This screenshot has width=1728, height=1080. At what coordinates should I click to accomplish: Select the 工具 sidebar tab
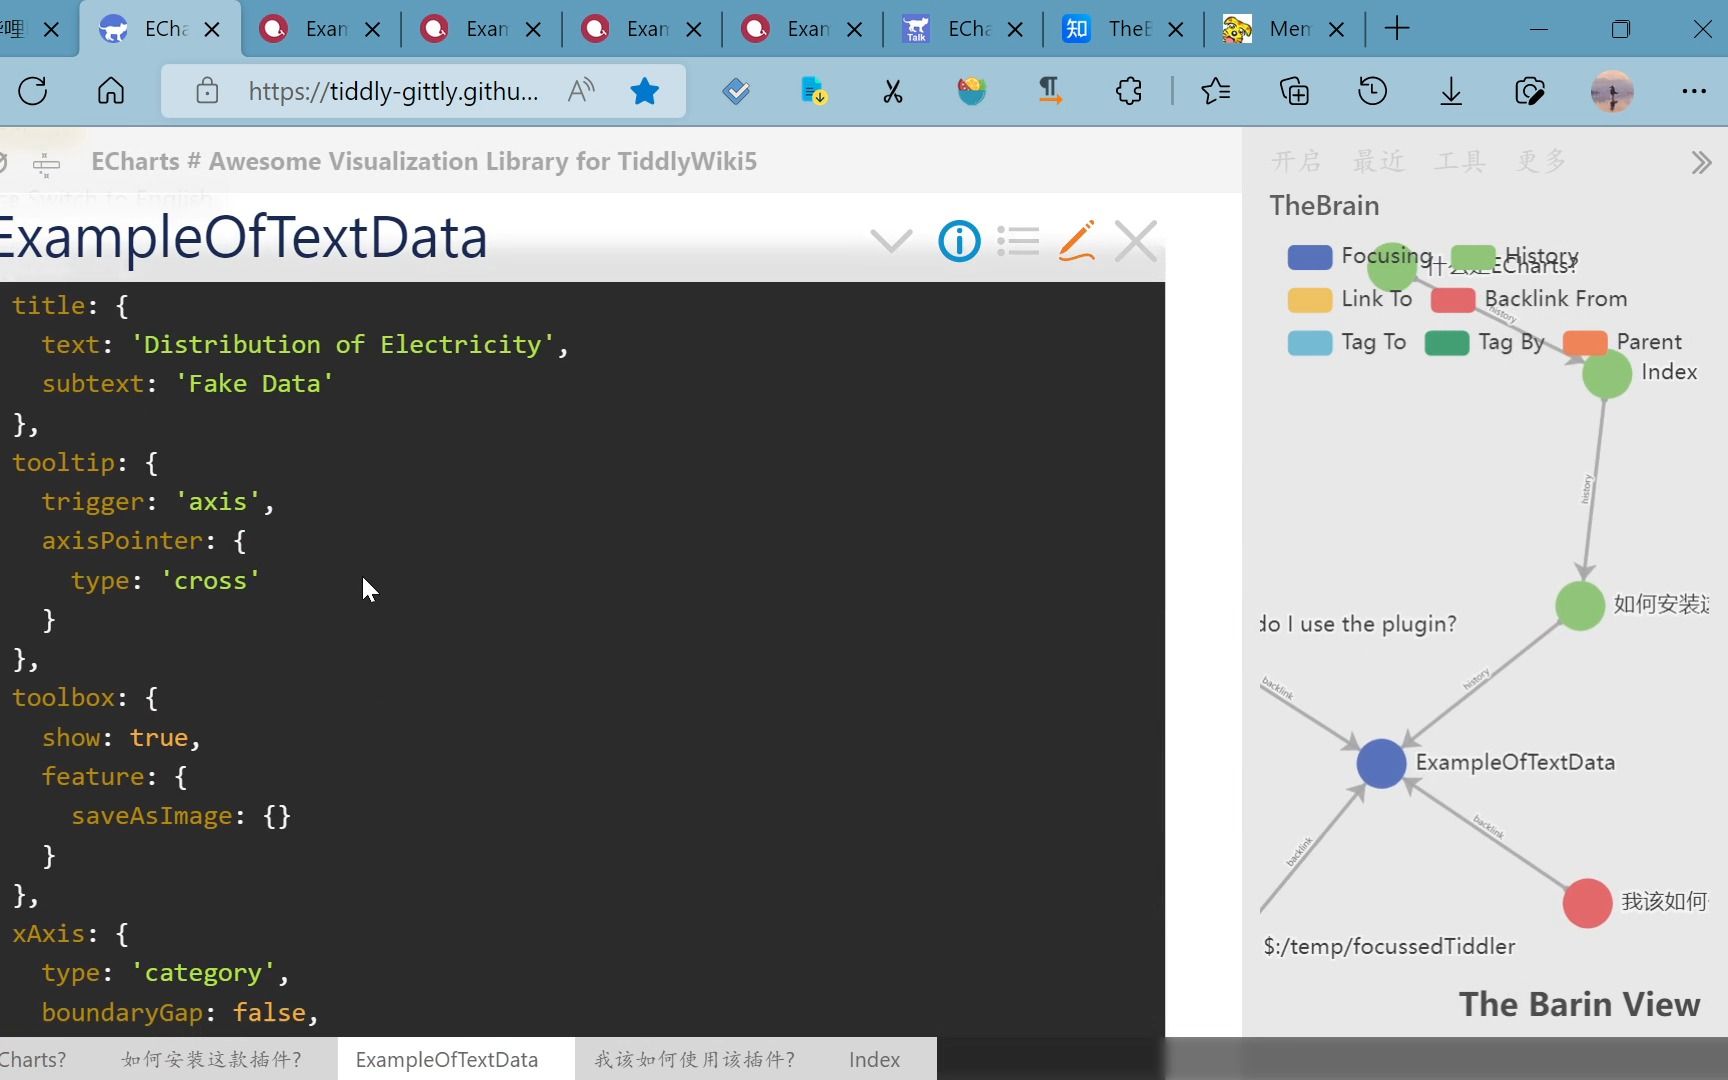[1460, 161]
